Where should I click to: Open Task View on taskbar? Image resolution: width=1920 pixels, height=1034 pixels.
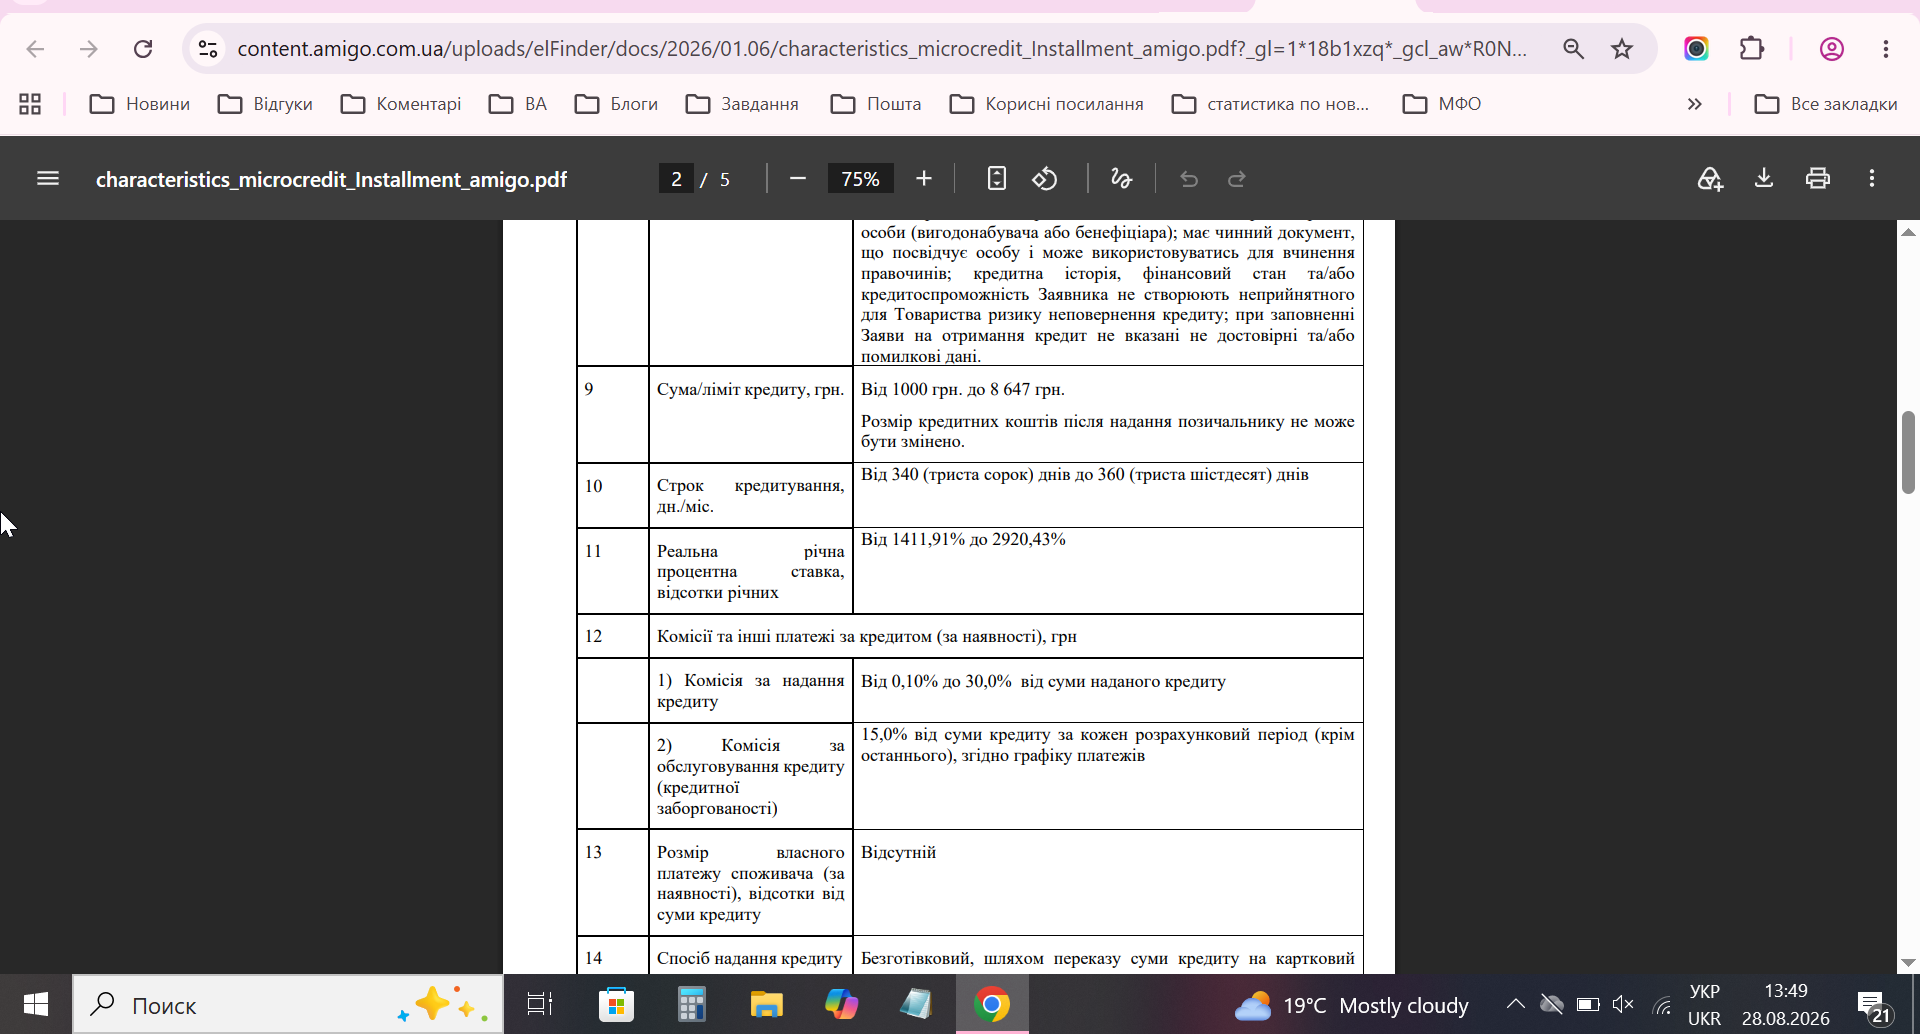click(540, 1005)
